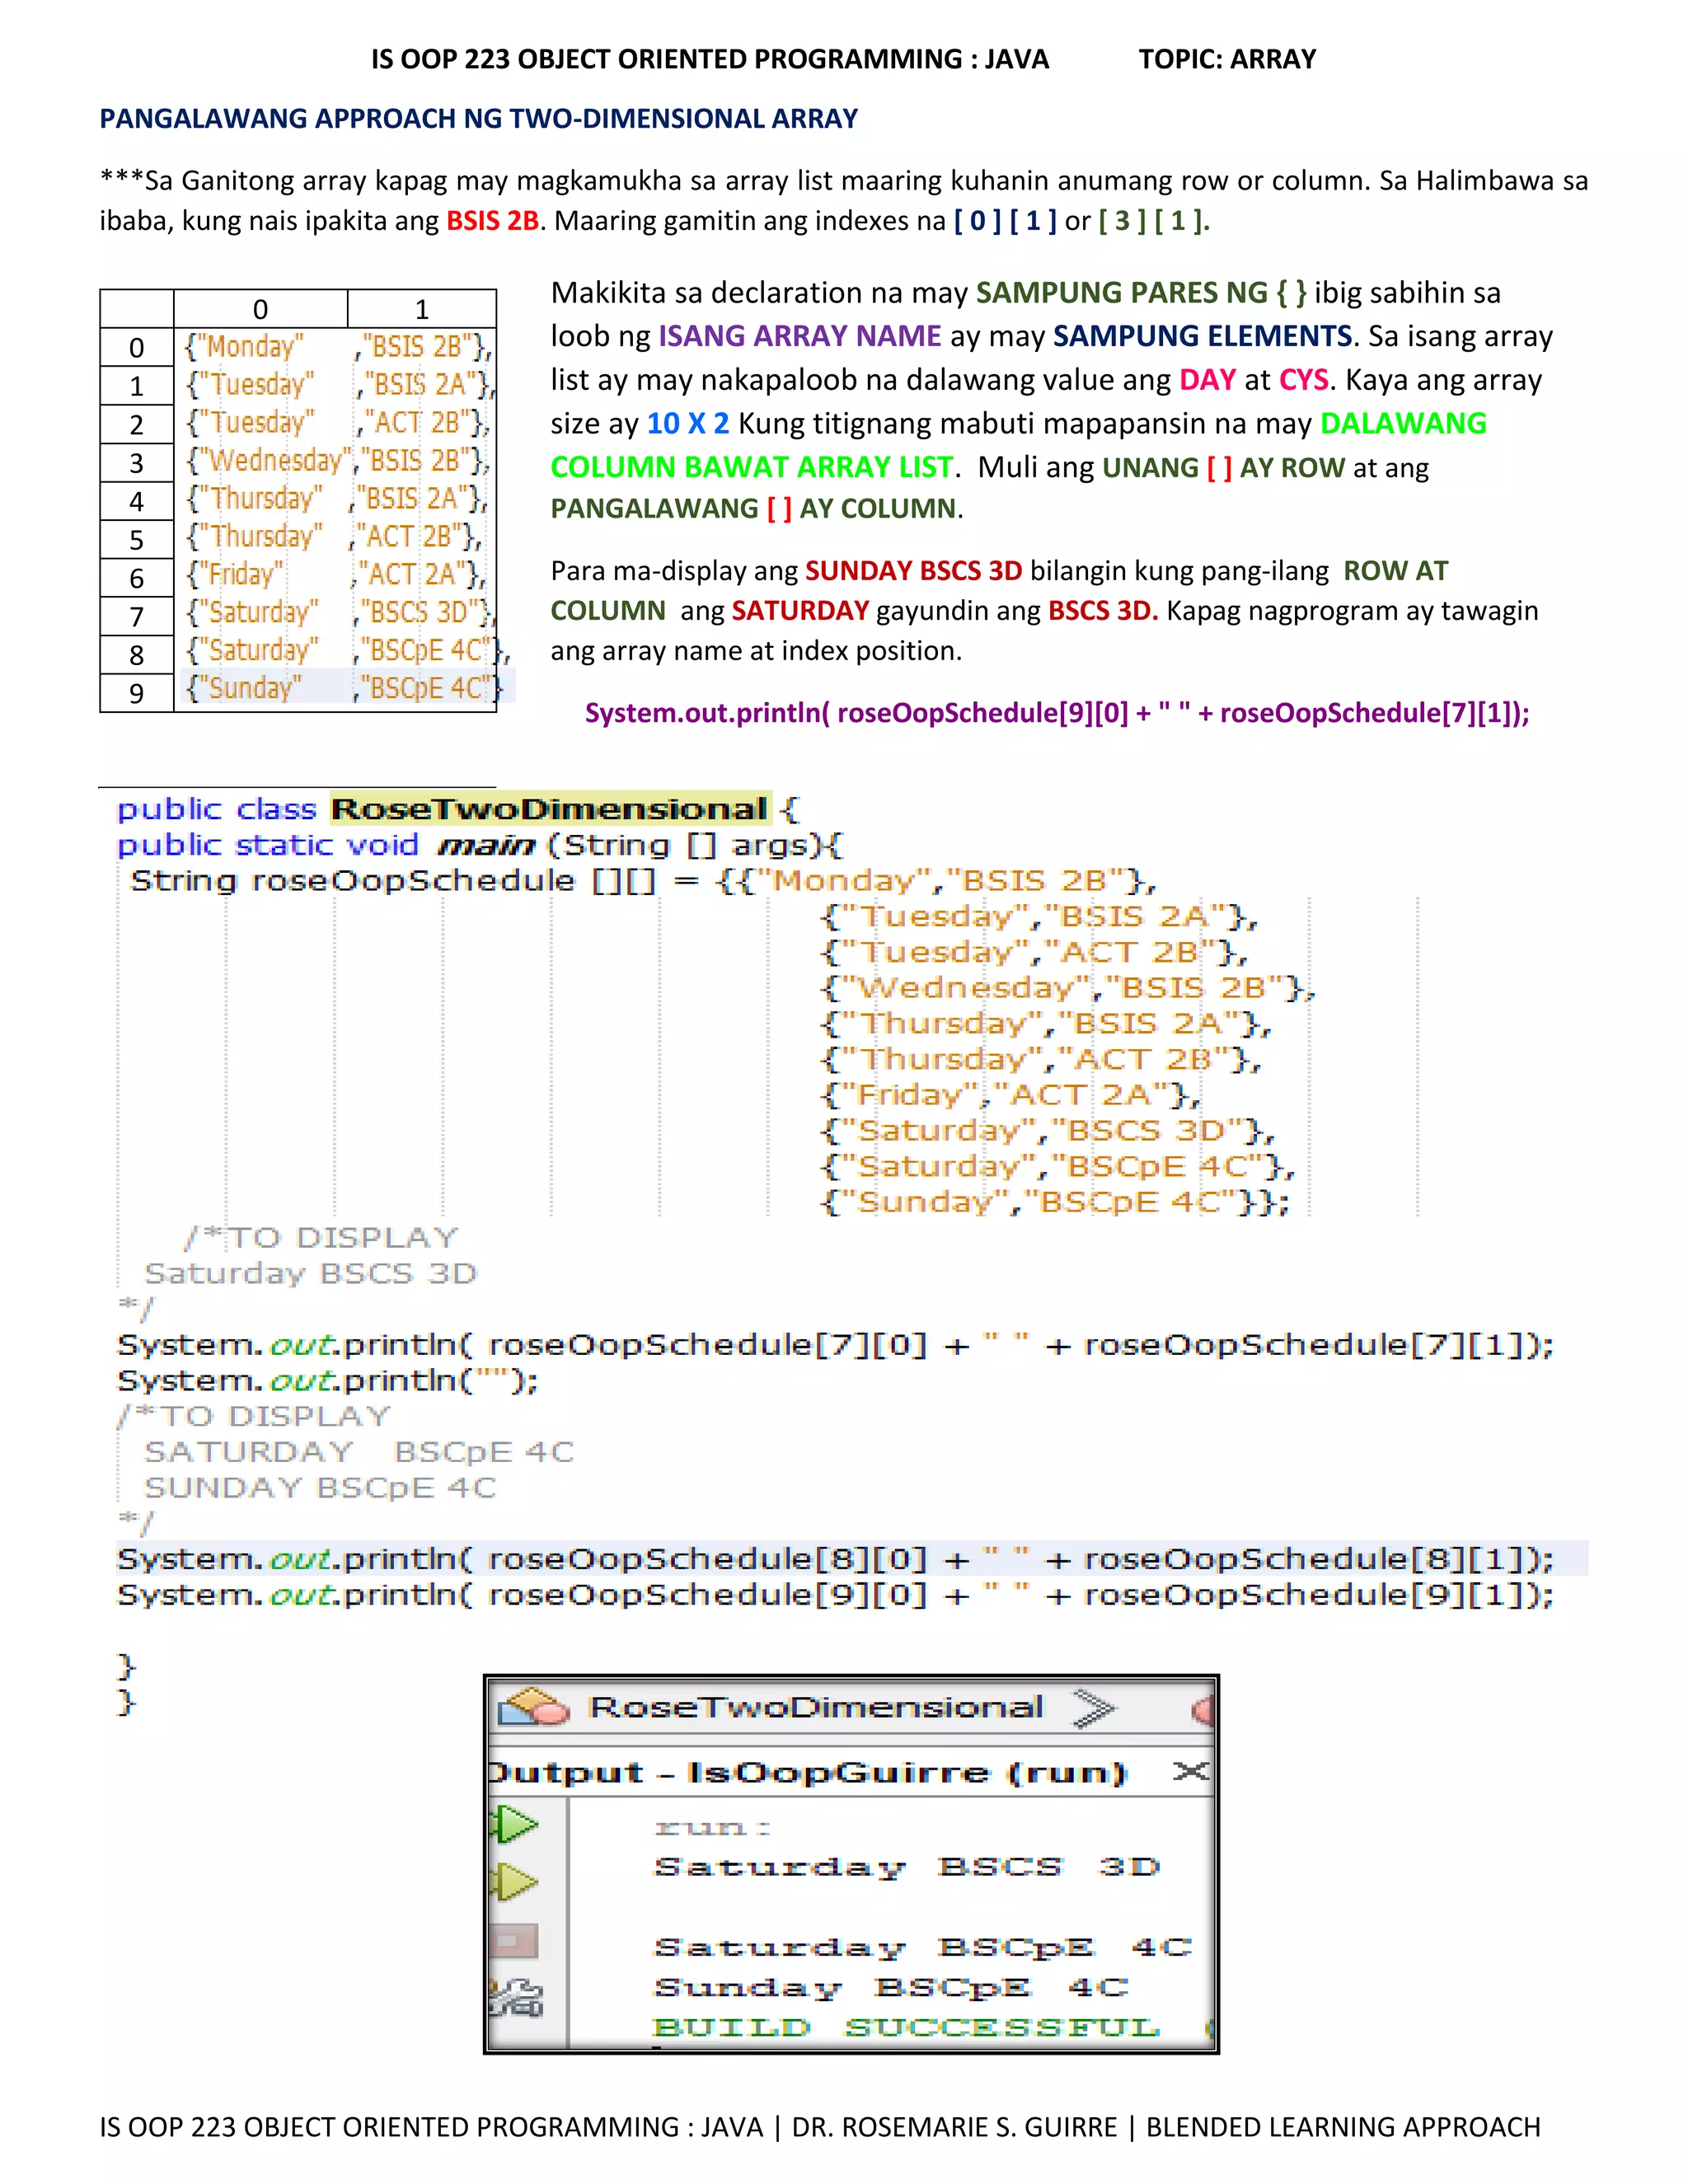Click the {"Saturday","BSCS 3D"} code line
The image size is (1688, 2184).
coord(1047,1131)
